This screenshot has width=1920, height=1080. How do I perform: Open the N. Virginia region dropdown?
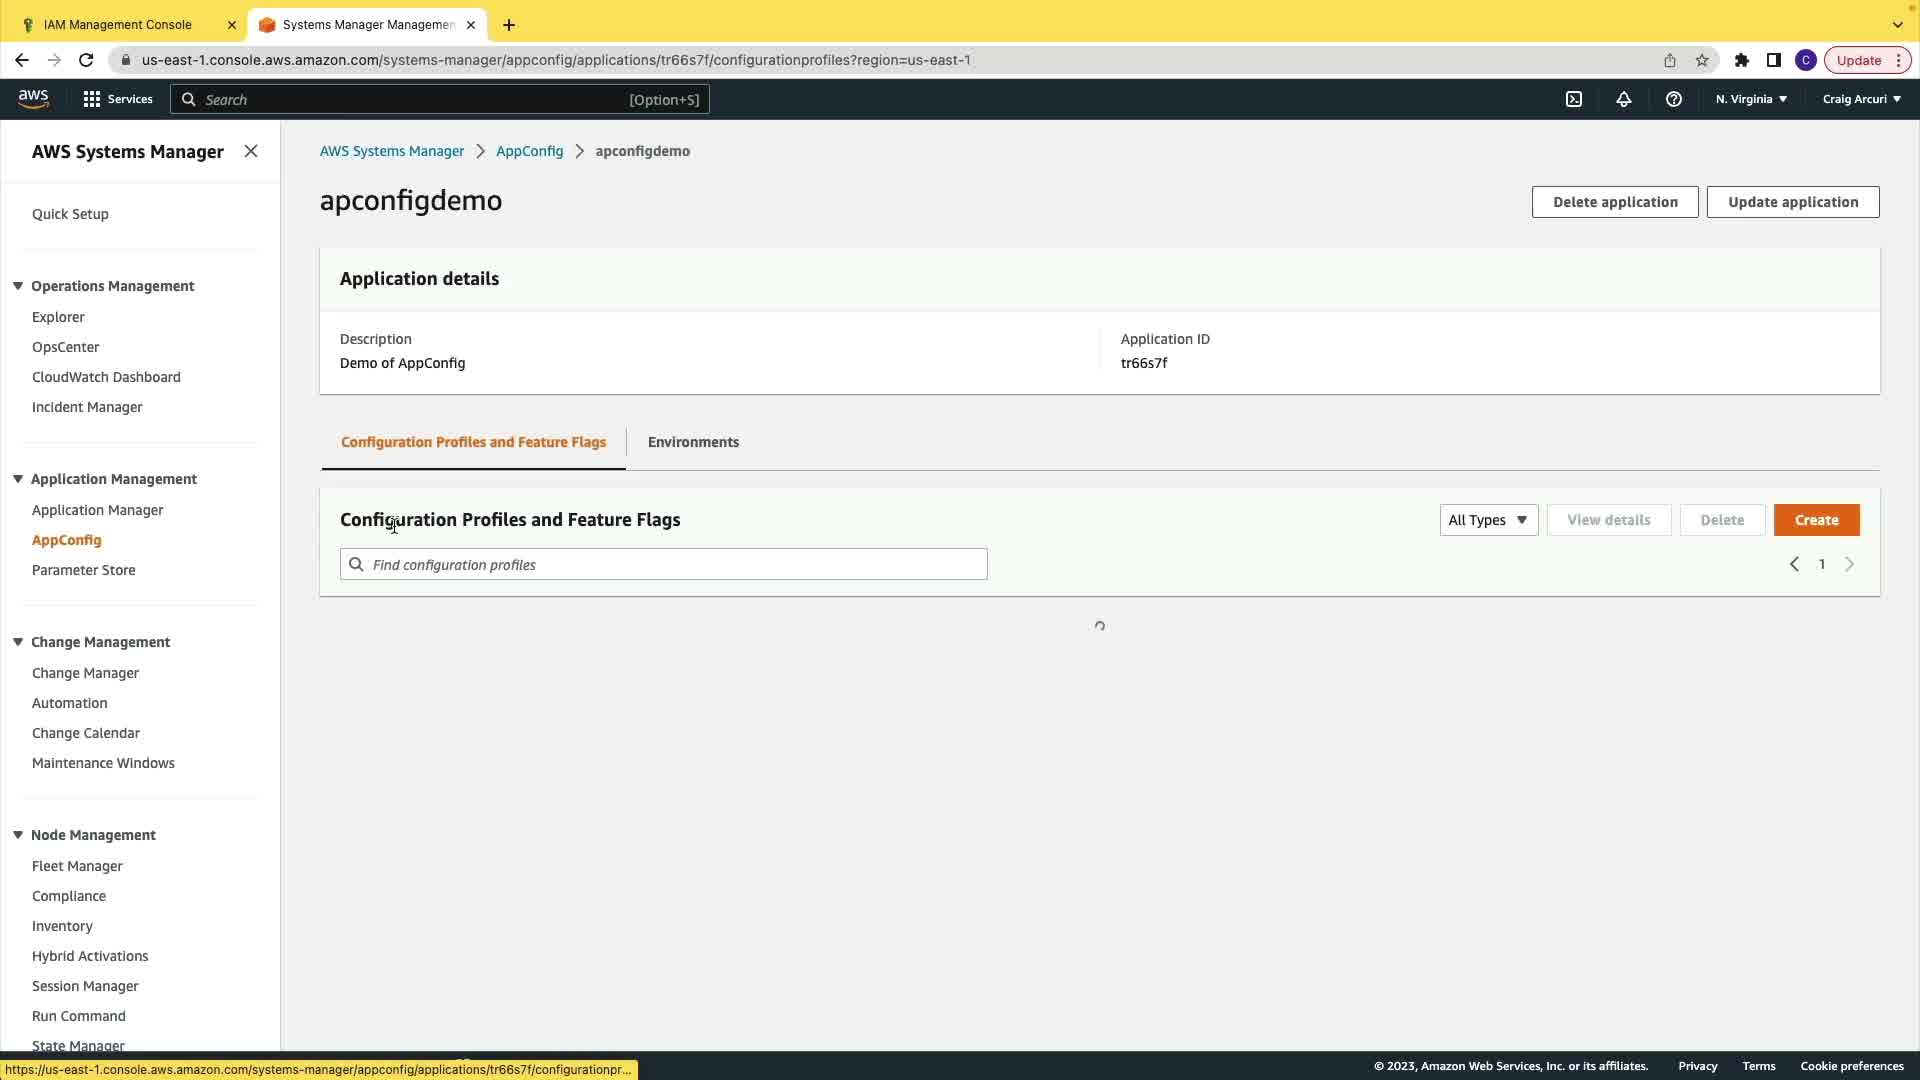tap(1751, 99)
